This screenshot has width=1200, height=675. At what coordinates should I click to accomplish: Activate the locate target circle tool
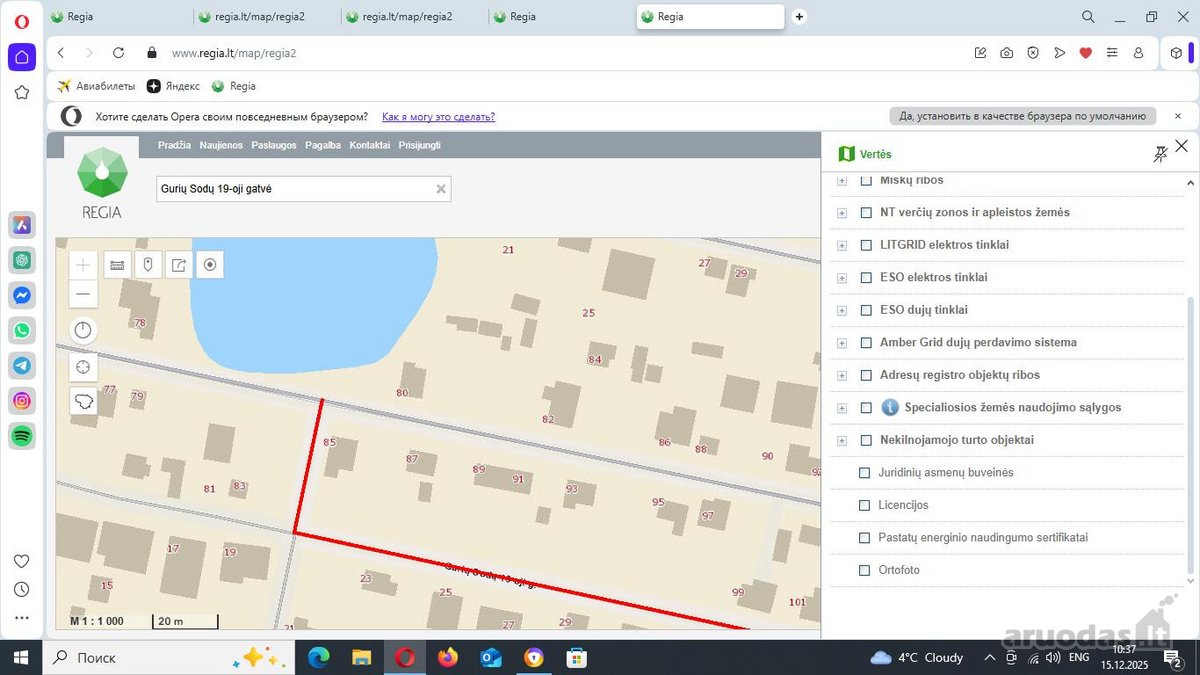(x=210, y=265)
